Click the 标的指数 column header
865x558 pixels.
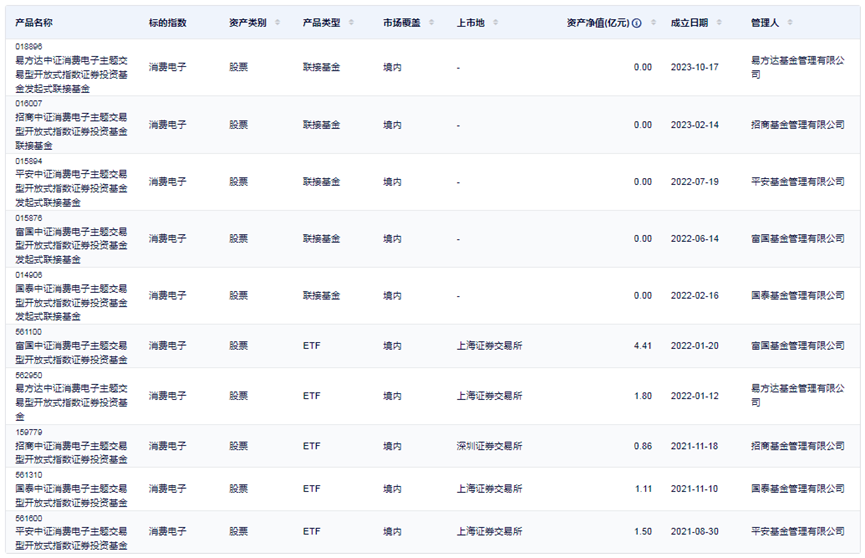coord(168,23)
